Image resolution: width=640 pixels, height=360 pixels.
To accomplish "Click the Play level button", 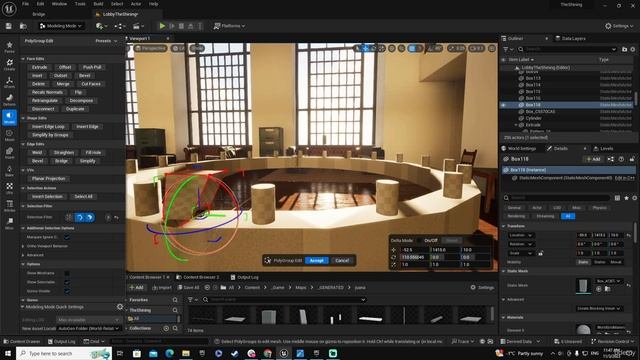I will pos(162,26).
